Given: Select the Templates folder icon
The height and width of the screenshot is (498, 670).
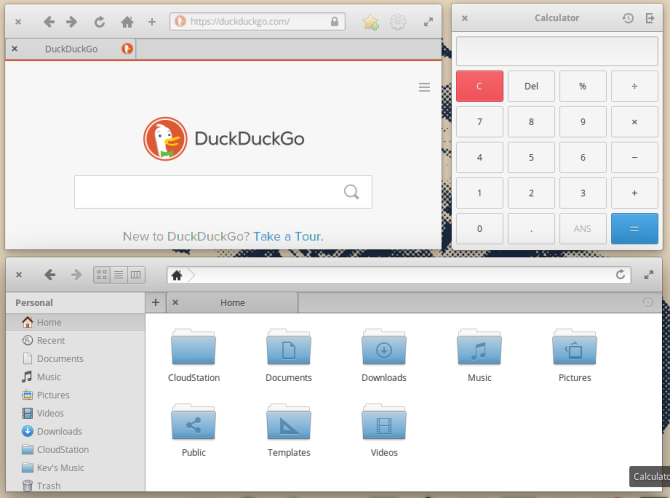Looking at the screenshot, I should [x=288, y=422].
